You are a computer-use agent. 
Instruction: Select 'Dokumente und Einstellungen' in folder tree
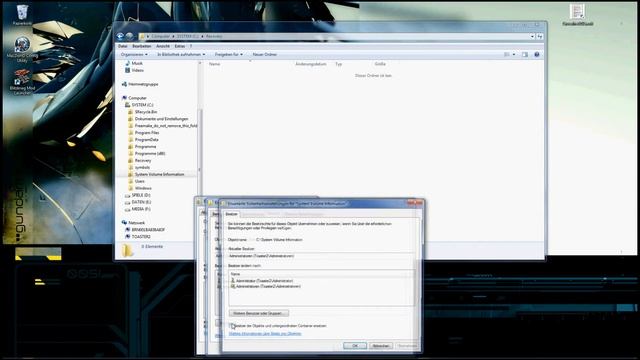coord(161,119)
